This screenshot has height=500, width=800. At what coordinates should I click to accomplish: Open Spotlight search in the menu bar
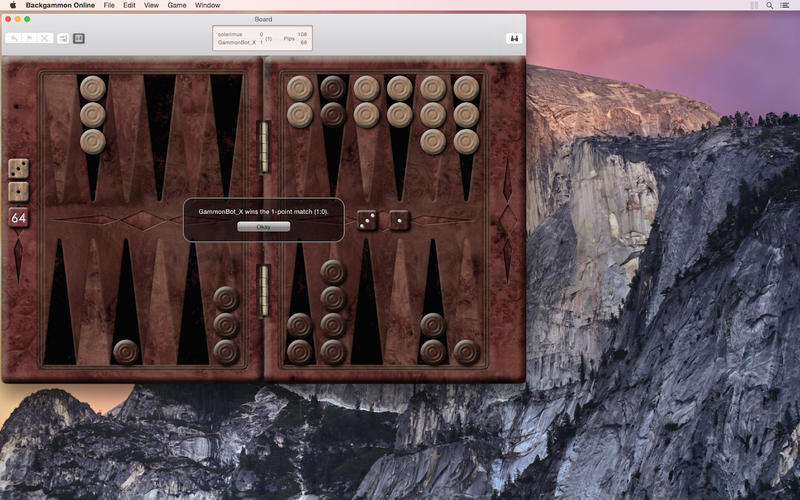[769, 5]
